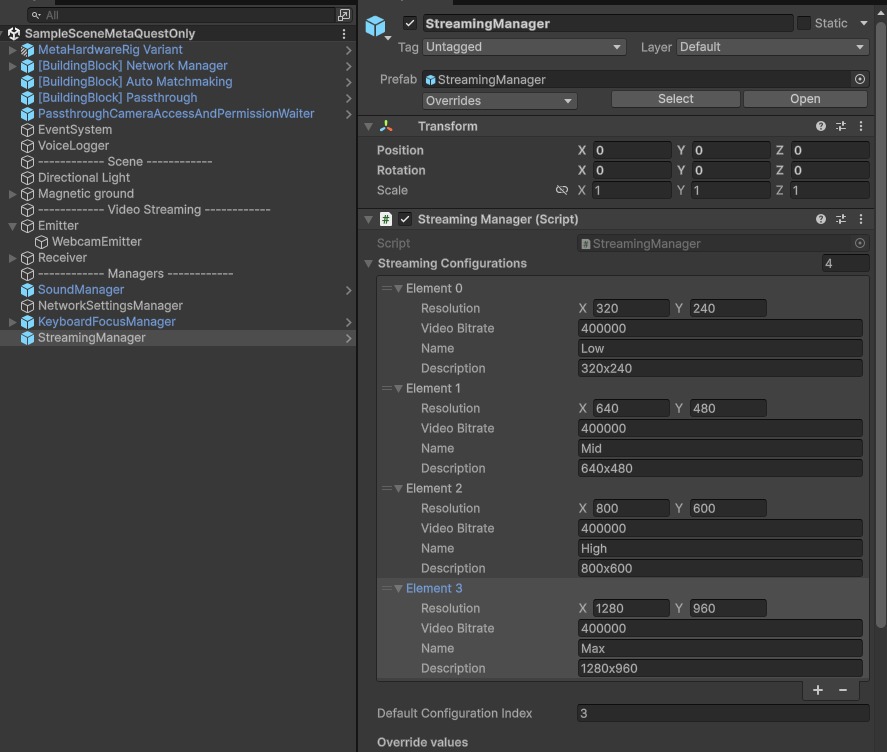Enable the Static checkbox
Image resolution: width=887 pixels, height=752 pixels.
coord(804,23)
